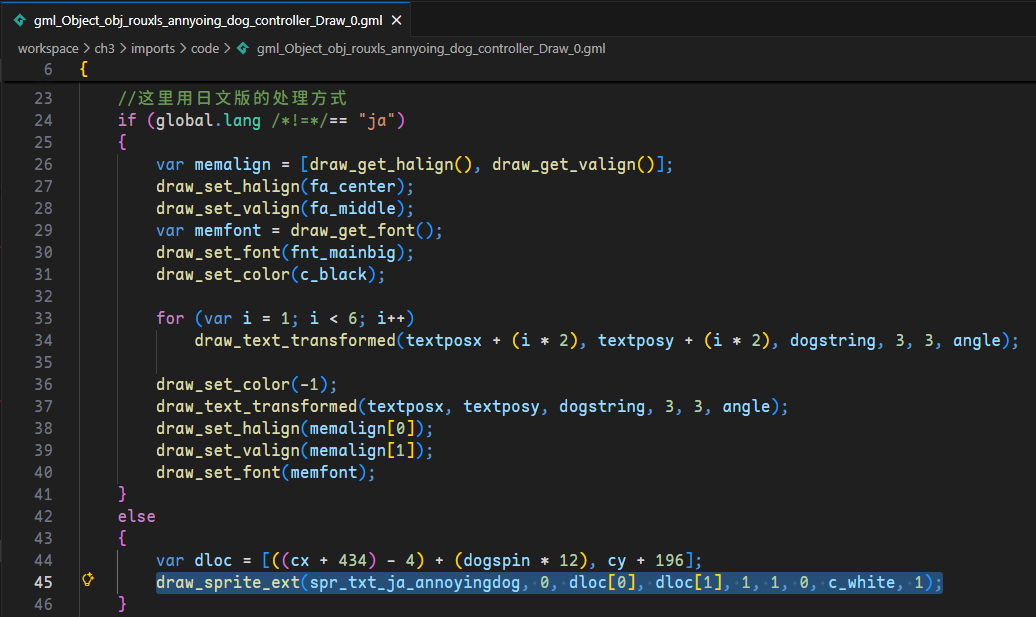Click the GML file icon in the tab
Viewport: 1036px width, 617px height.
tap(20, 20)
